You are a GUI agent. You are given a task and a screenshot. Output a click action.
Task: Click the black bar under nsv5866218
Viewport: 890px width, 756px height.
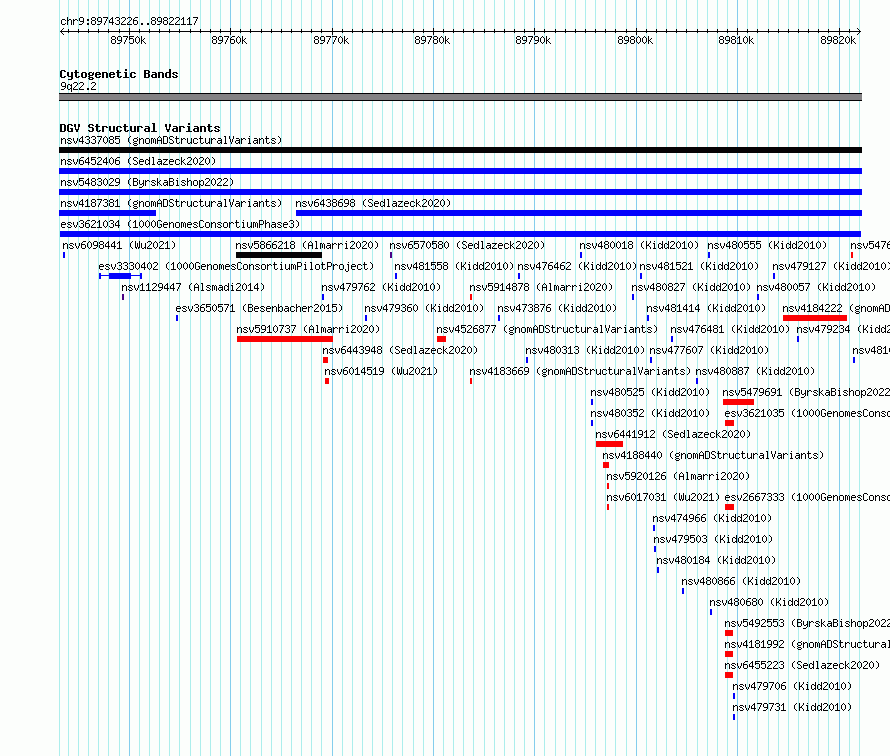[x=279, y=255]
